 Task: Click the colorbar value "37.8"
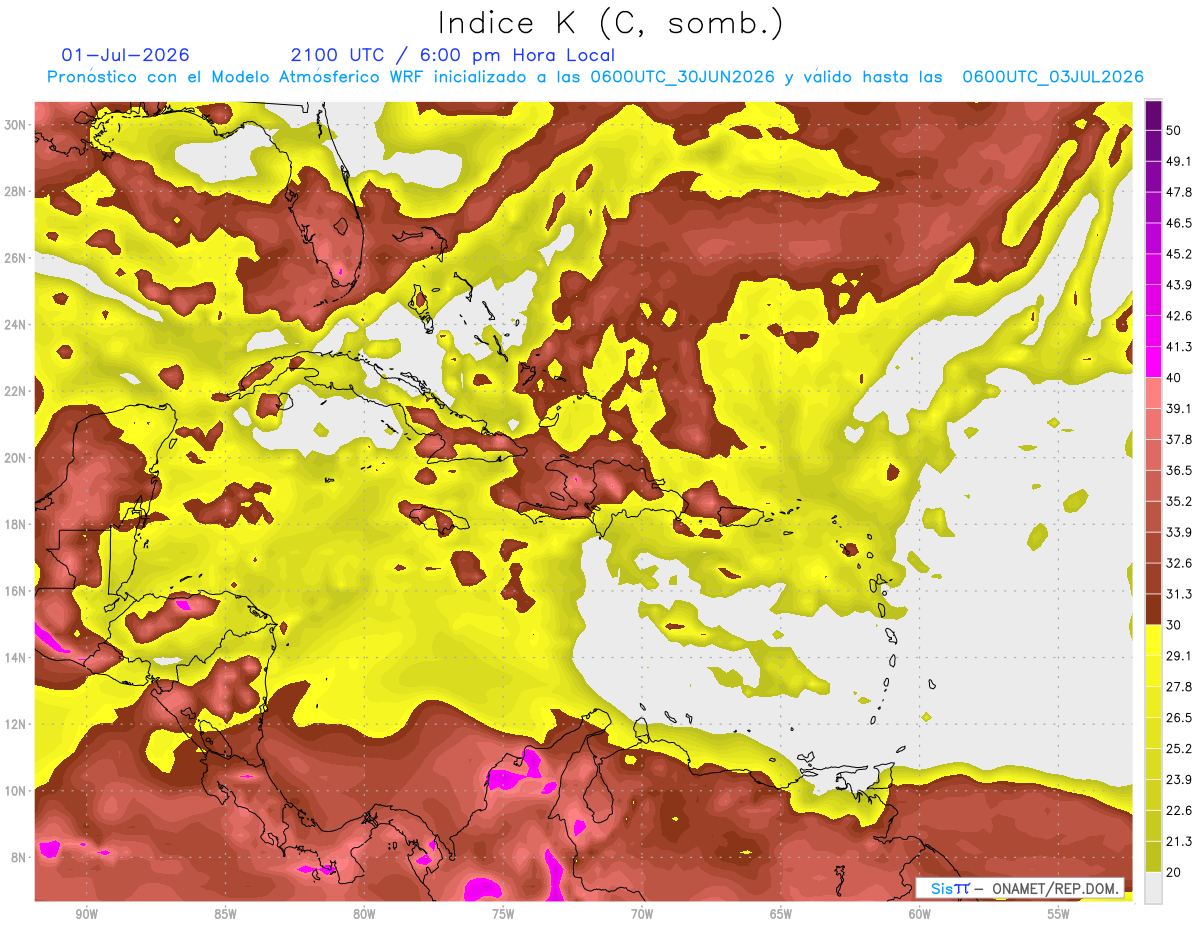click(x=1178, y=439)
